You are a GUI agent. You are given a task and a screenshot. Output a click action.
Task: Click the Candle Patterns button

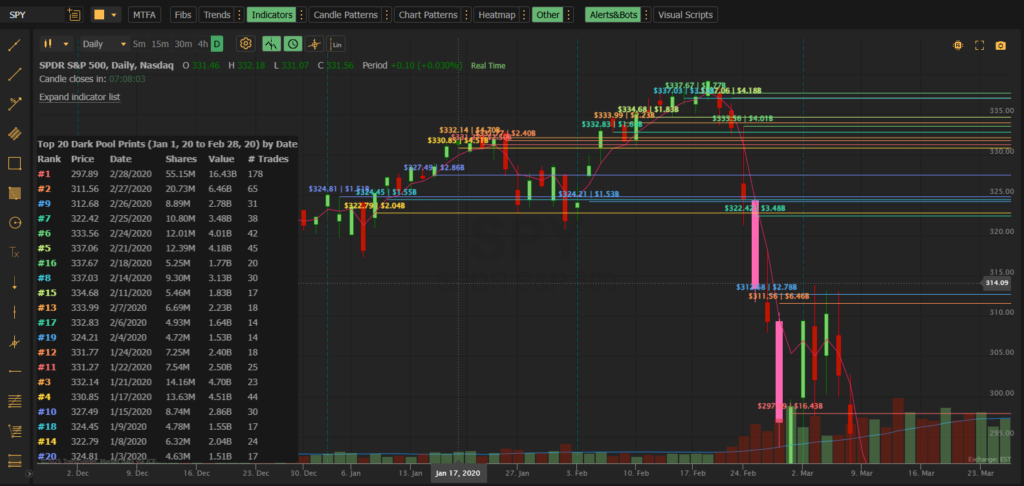345,14
